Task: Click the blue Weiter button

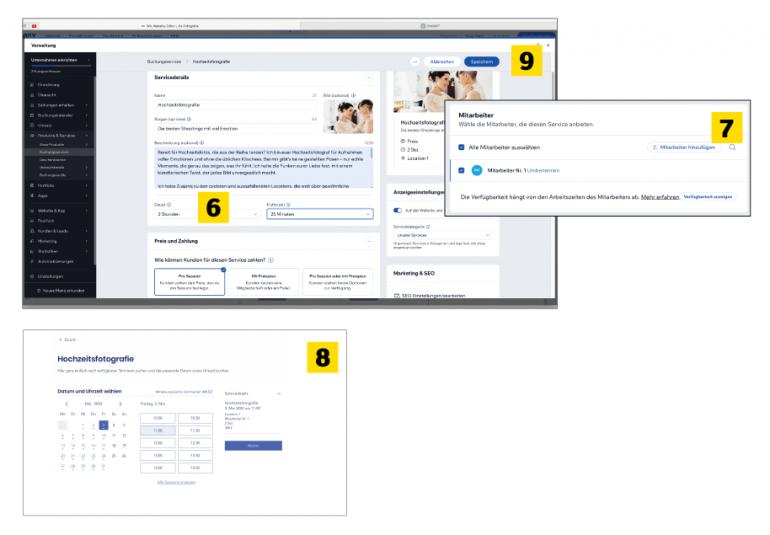Action: (253, 446)
